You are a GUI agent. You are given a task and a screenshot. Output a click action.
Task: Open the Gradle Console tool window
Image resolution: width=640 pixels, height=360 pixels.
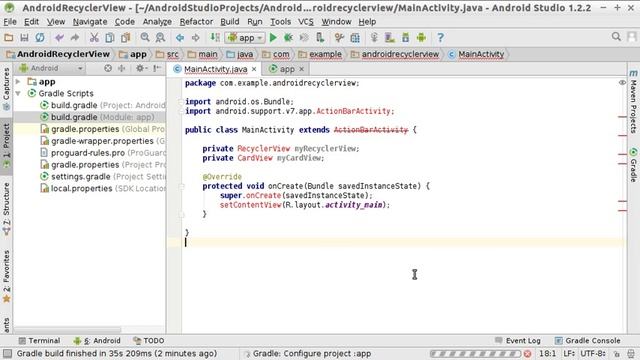[x=587, y=340]
